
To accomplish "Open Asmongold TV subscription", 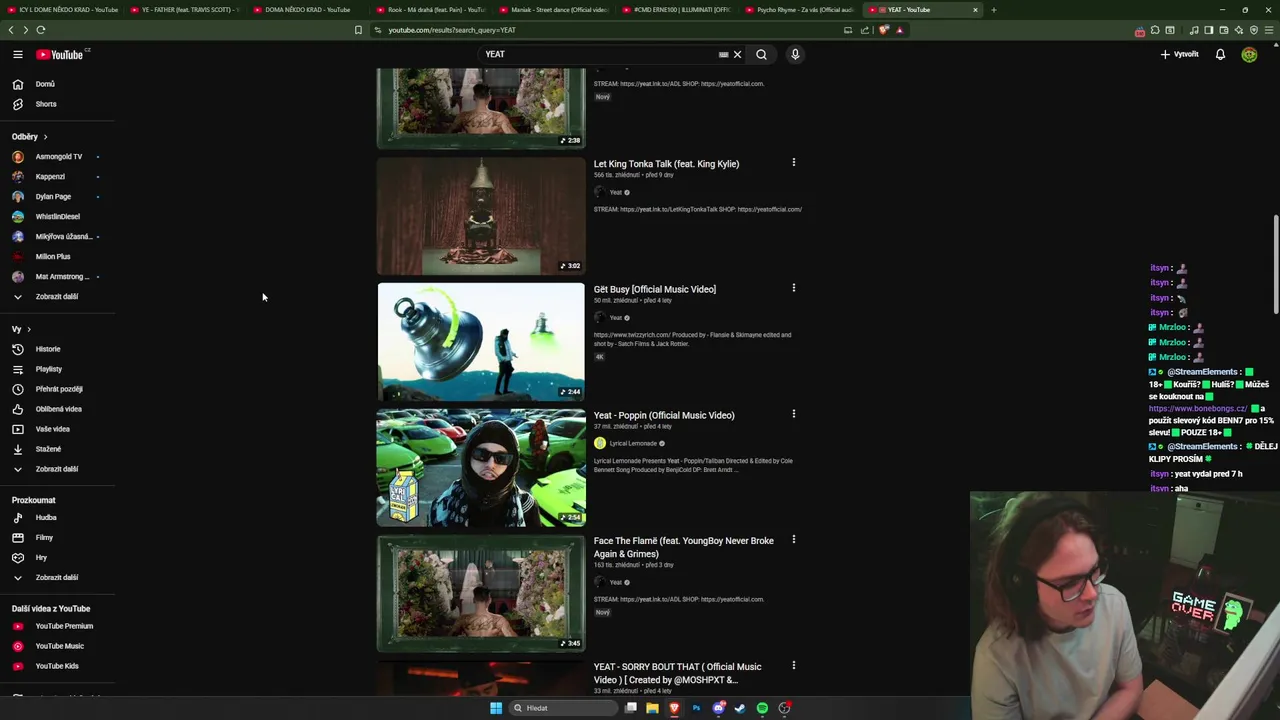I will [59, 157].
